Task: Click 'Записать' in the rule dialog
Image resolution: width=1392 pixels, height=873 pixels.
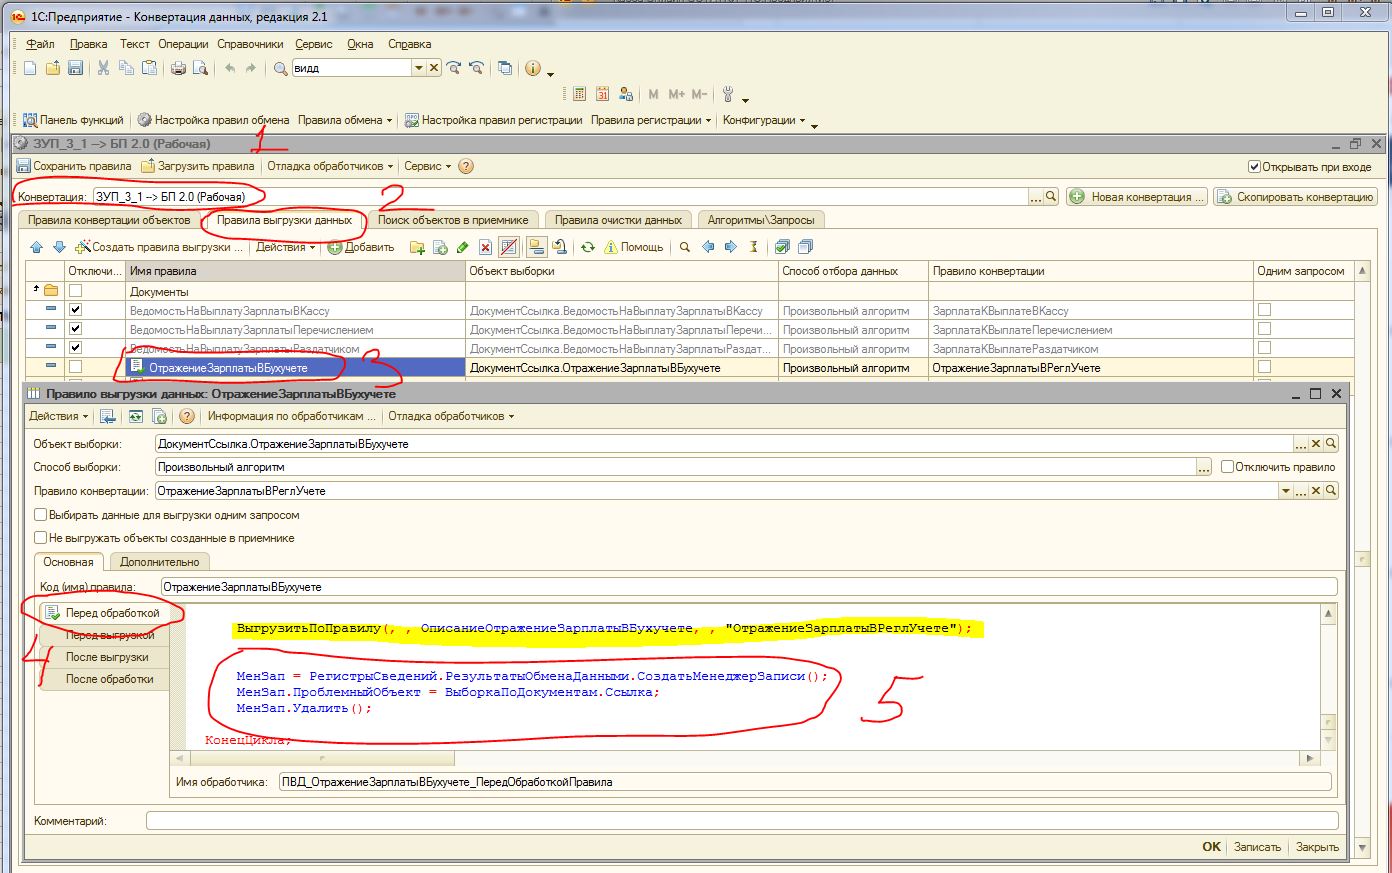Action: coord(1257,846)
